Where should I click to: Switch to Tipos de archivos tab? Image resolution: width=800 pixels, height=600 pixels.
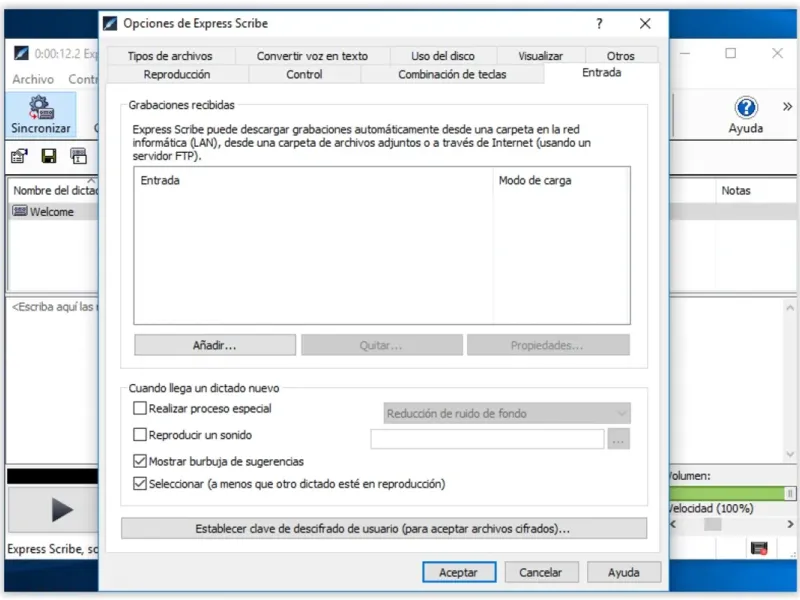pyautogui.click(x=170, y=56)
